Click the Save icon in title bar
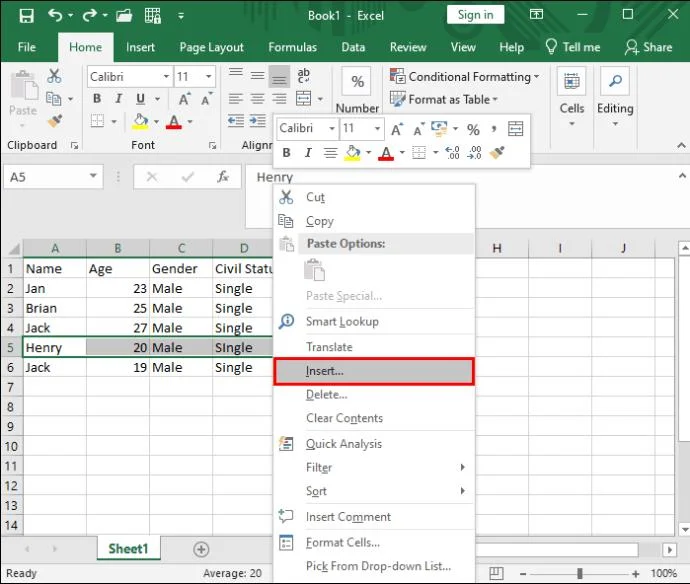Viewport: 690px width, 584px height. tap(25, 15)
